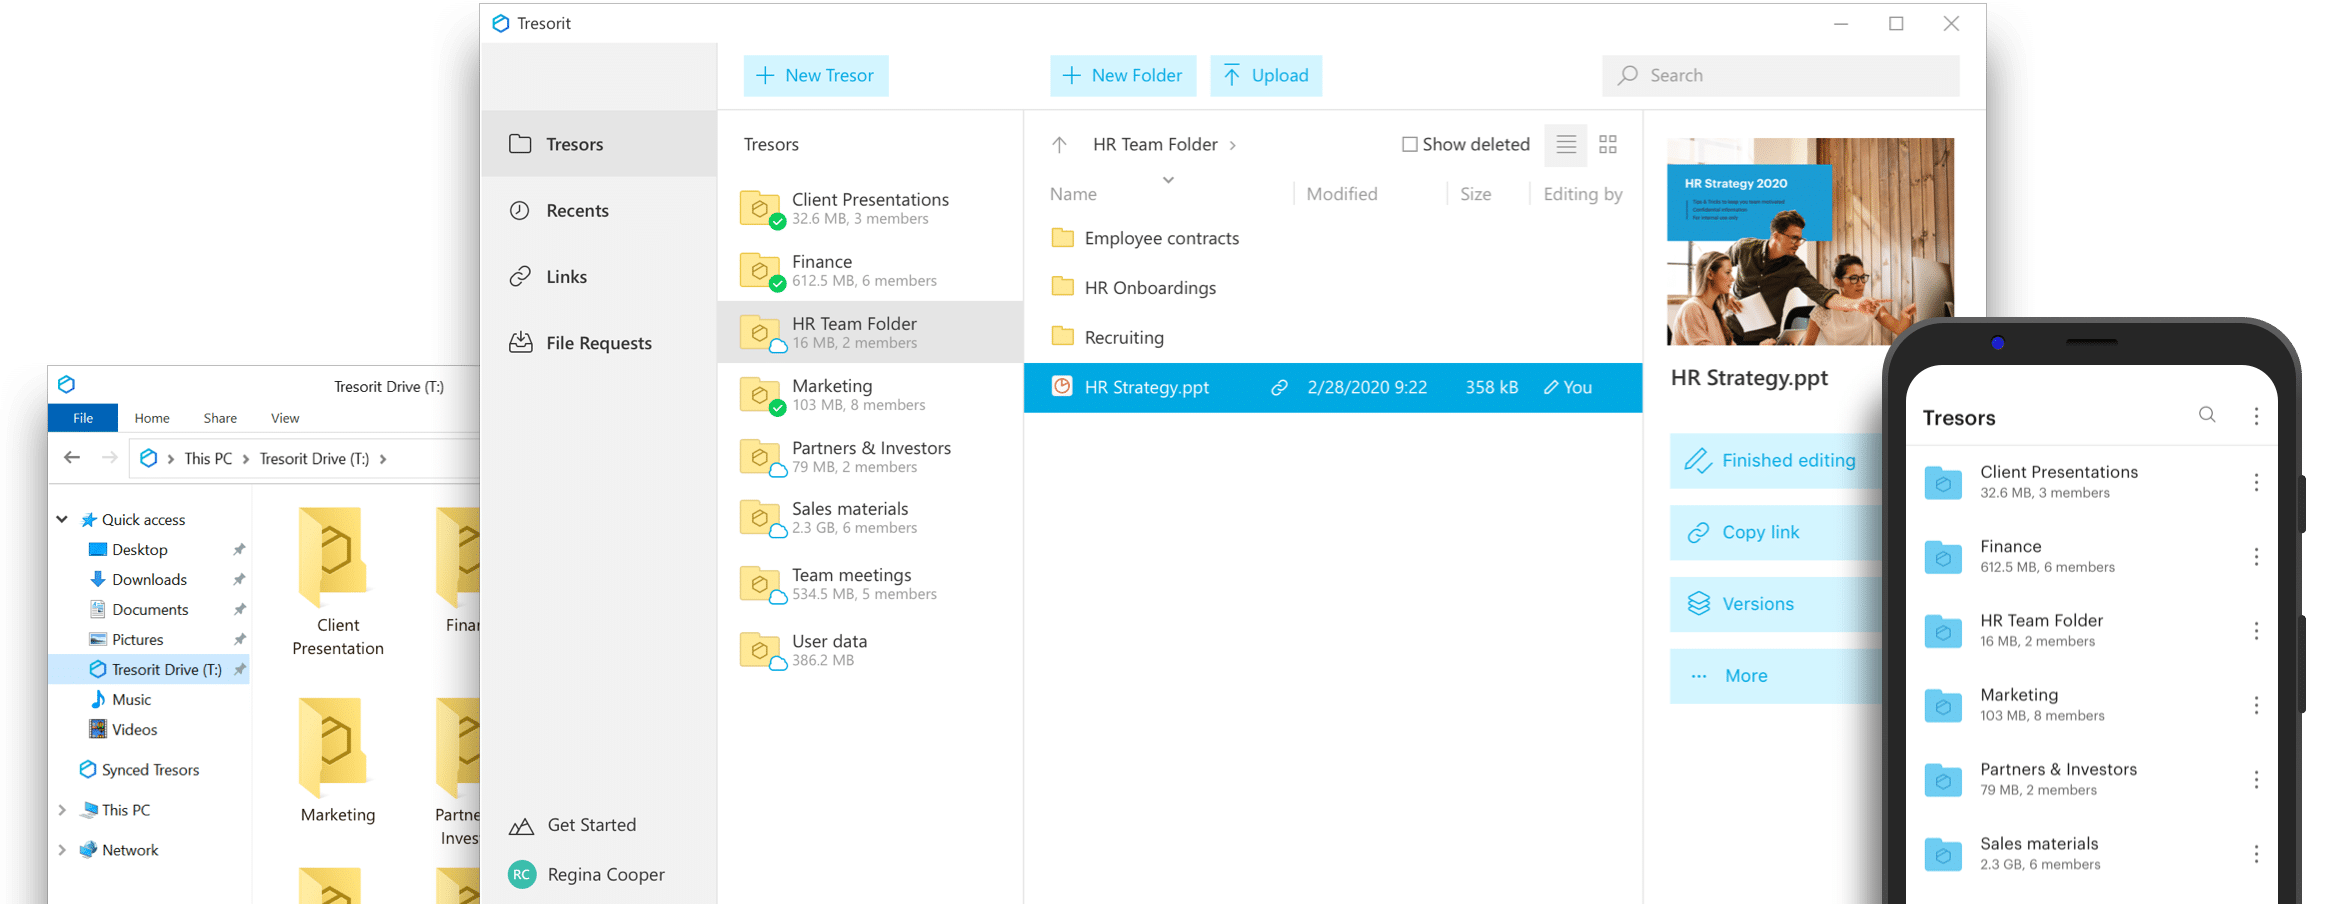Sort by Modified column
This screenshot has height=904, width=2350.
1341,194
